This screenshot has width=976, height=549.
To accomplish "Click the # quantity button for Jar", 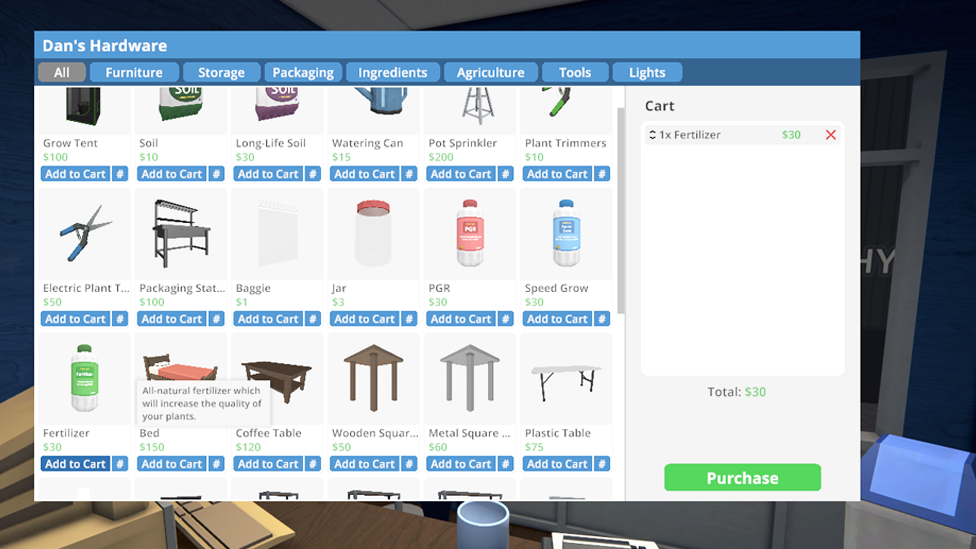I will click(x=410, y=319).
